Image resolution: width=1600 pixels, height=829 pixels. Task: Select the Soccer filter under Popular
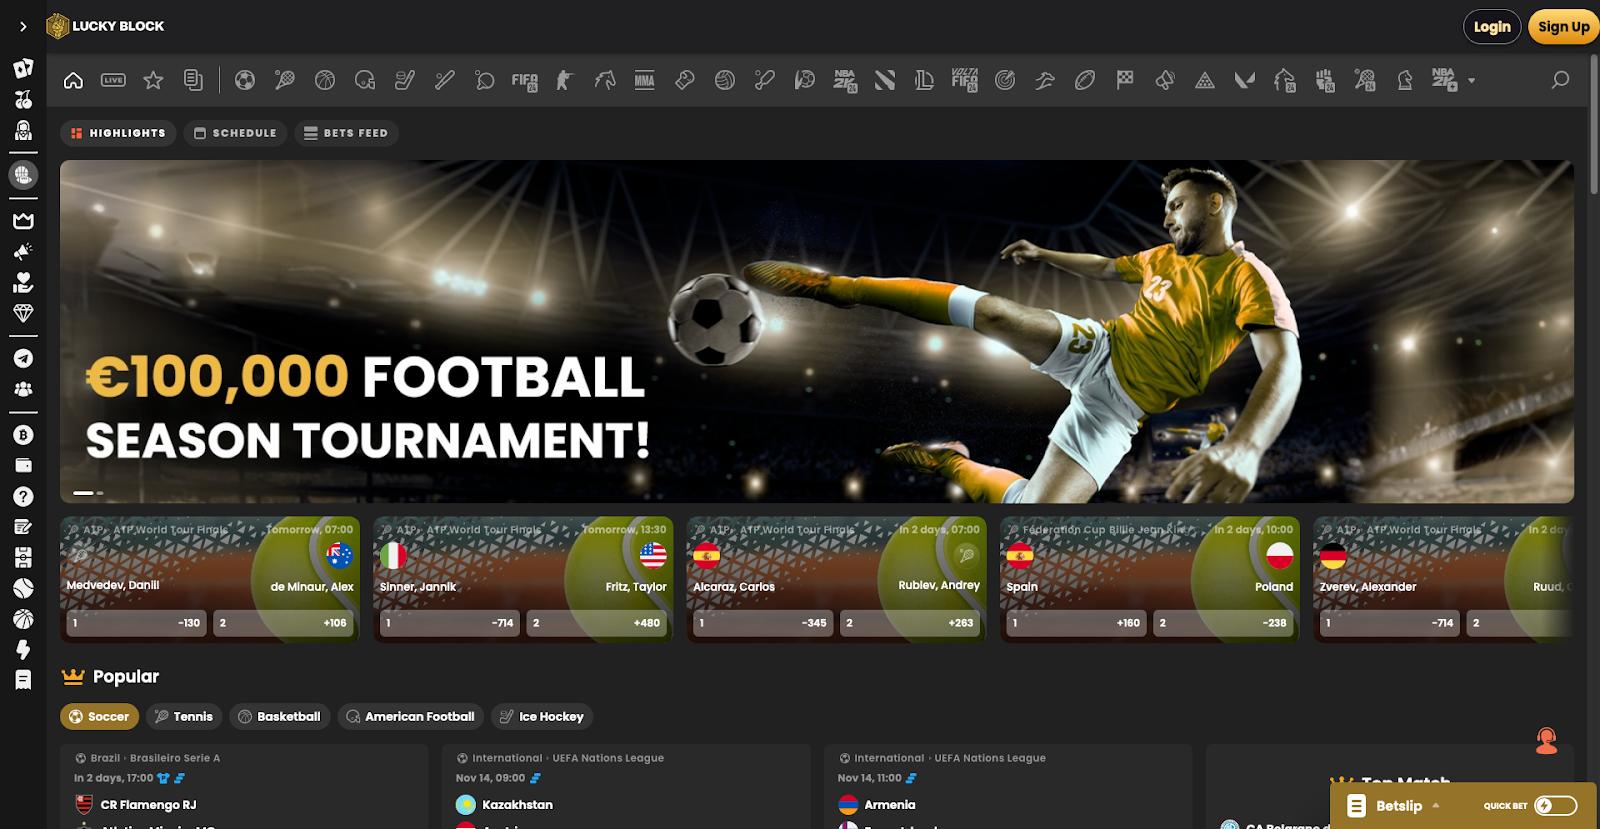coord(99,716)
